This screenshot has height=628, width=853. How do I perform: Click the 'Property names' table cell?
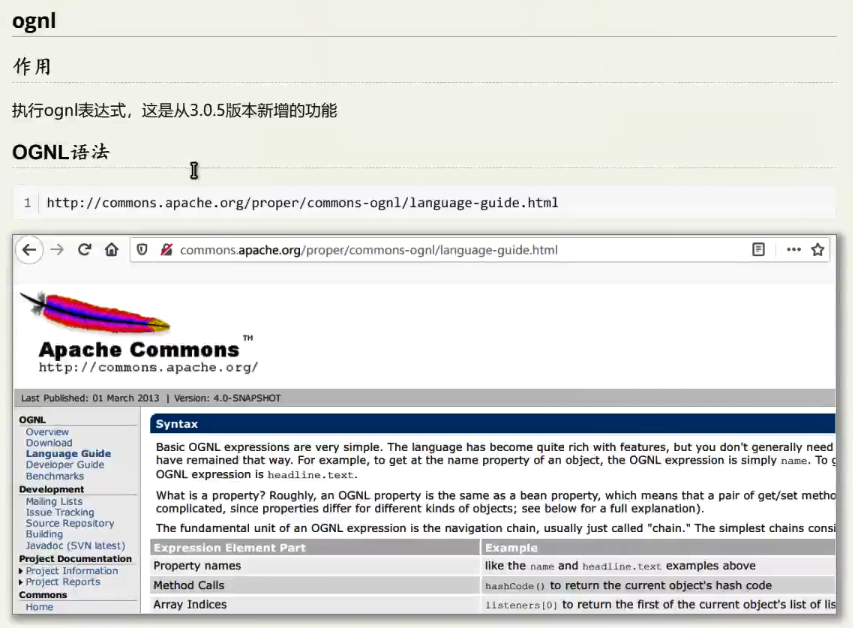point(314,565)
